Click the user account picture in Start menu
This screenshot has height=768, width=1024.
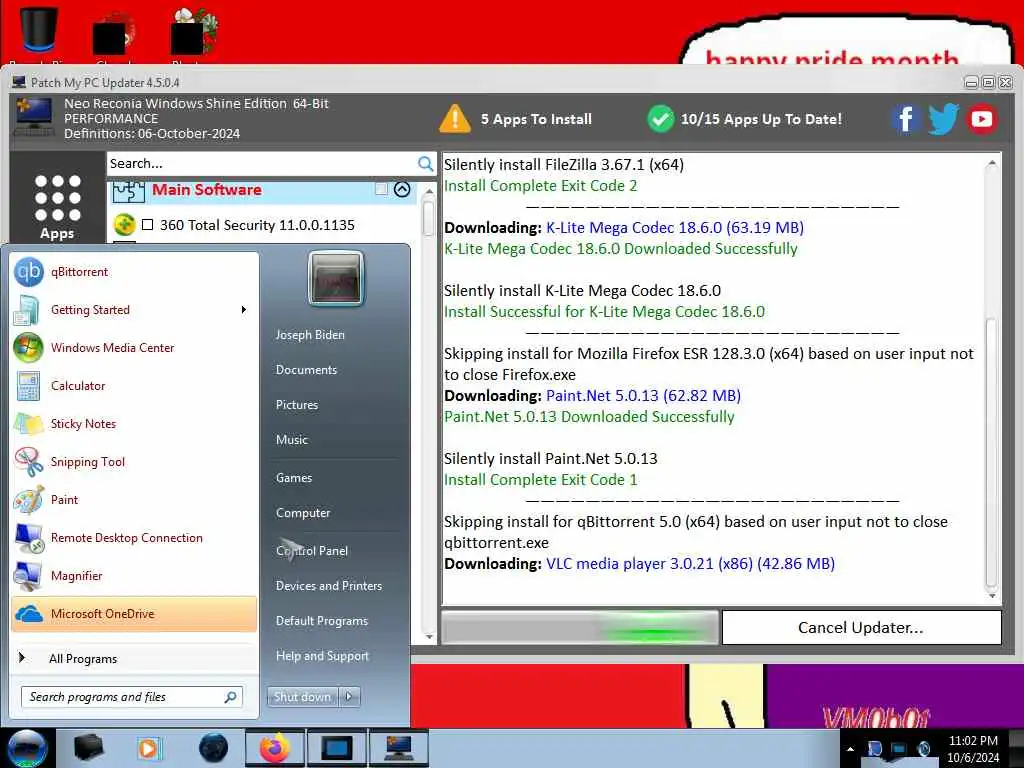point(336,278)
